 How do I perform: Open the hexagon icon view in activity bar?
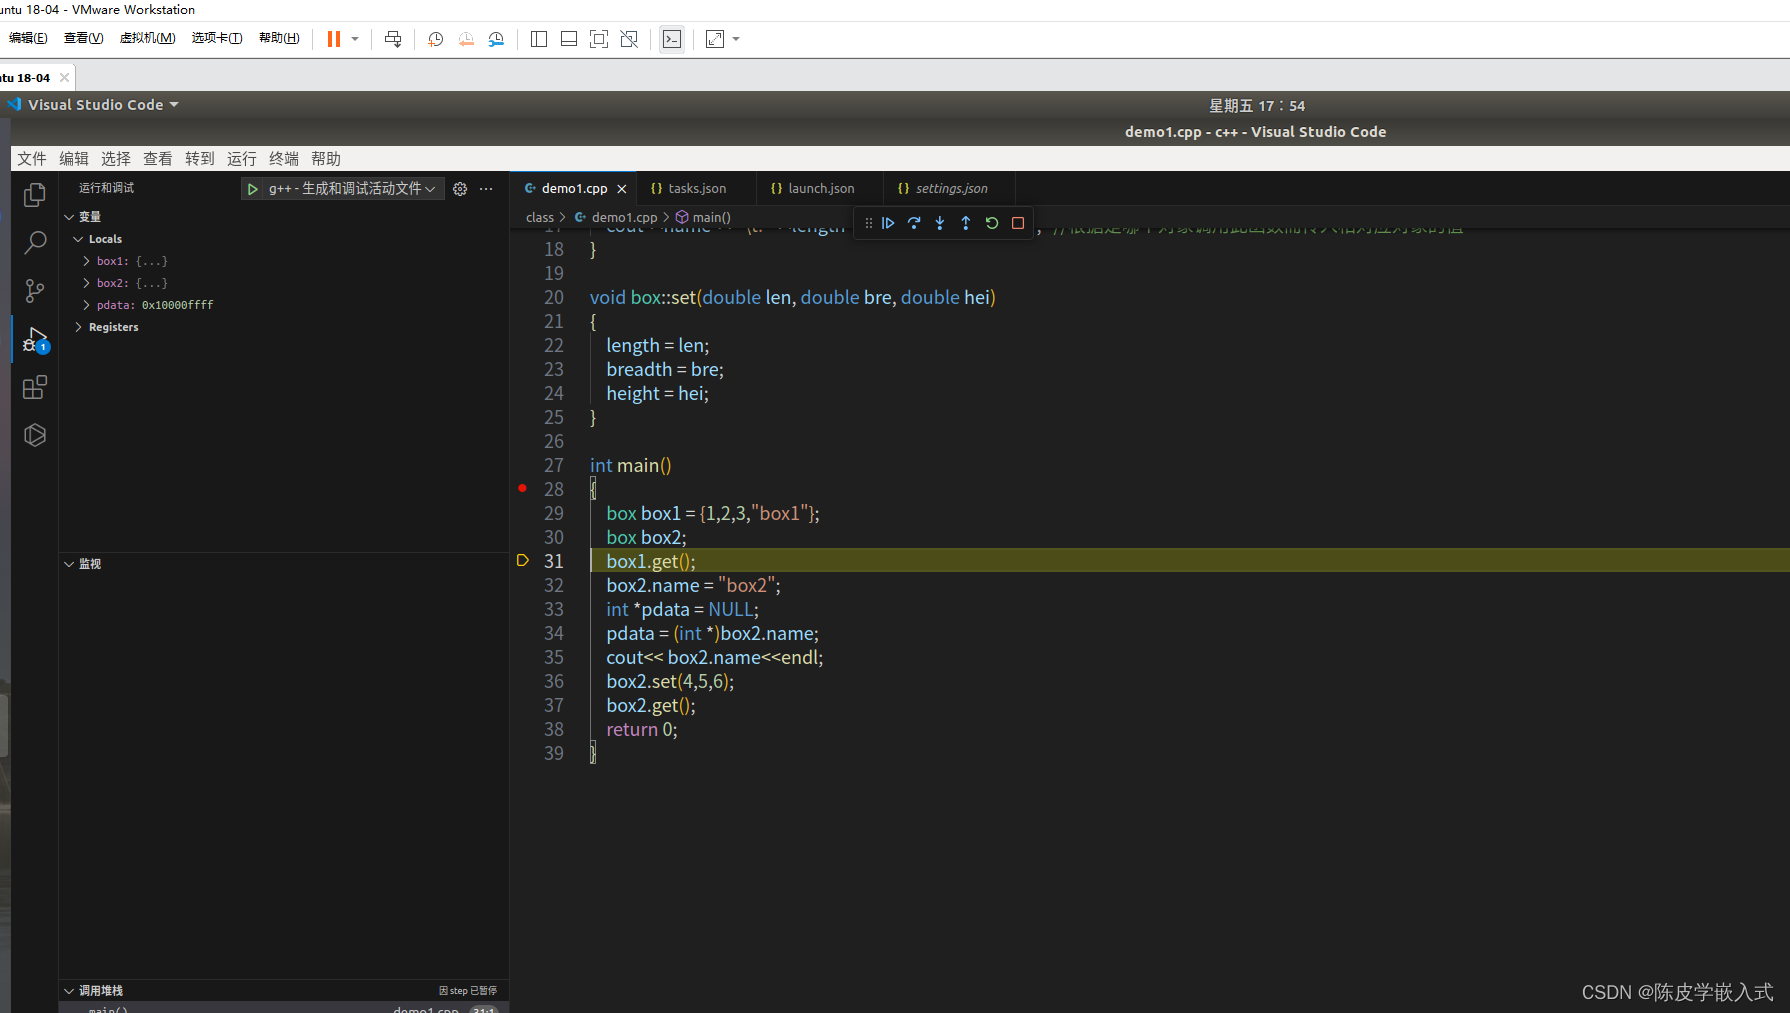point(35,435)
